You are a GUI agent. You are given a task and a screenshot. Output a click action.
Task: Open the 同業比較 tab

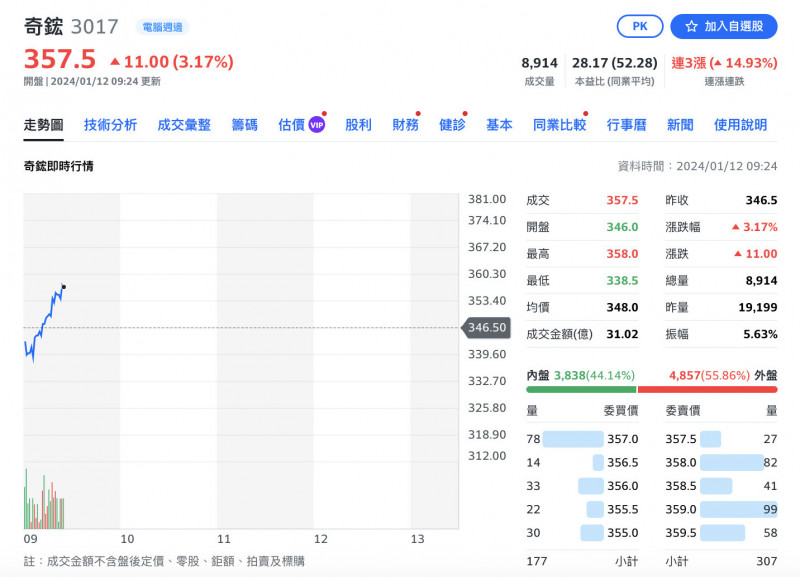tap(559, 125)
